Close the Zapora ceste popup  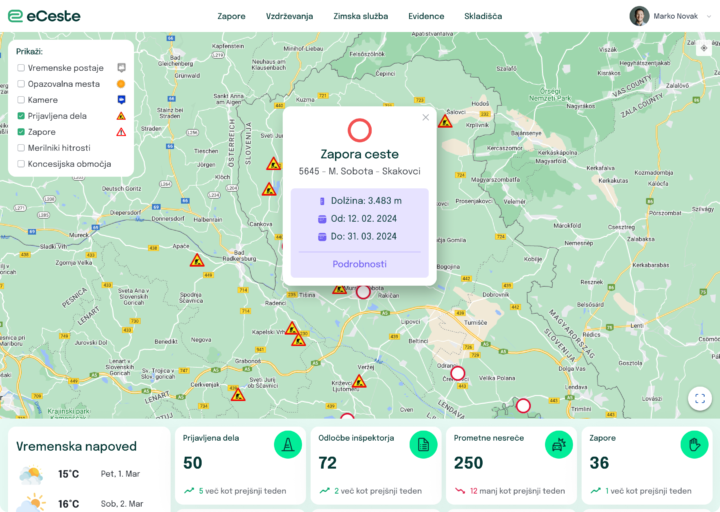pyautogui.click(x=426, y=118)
